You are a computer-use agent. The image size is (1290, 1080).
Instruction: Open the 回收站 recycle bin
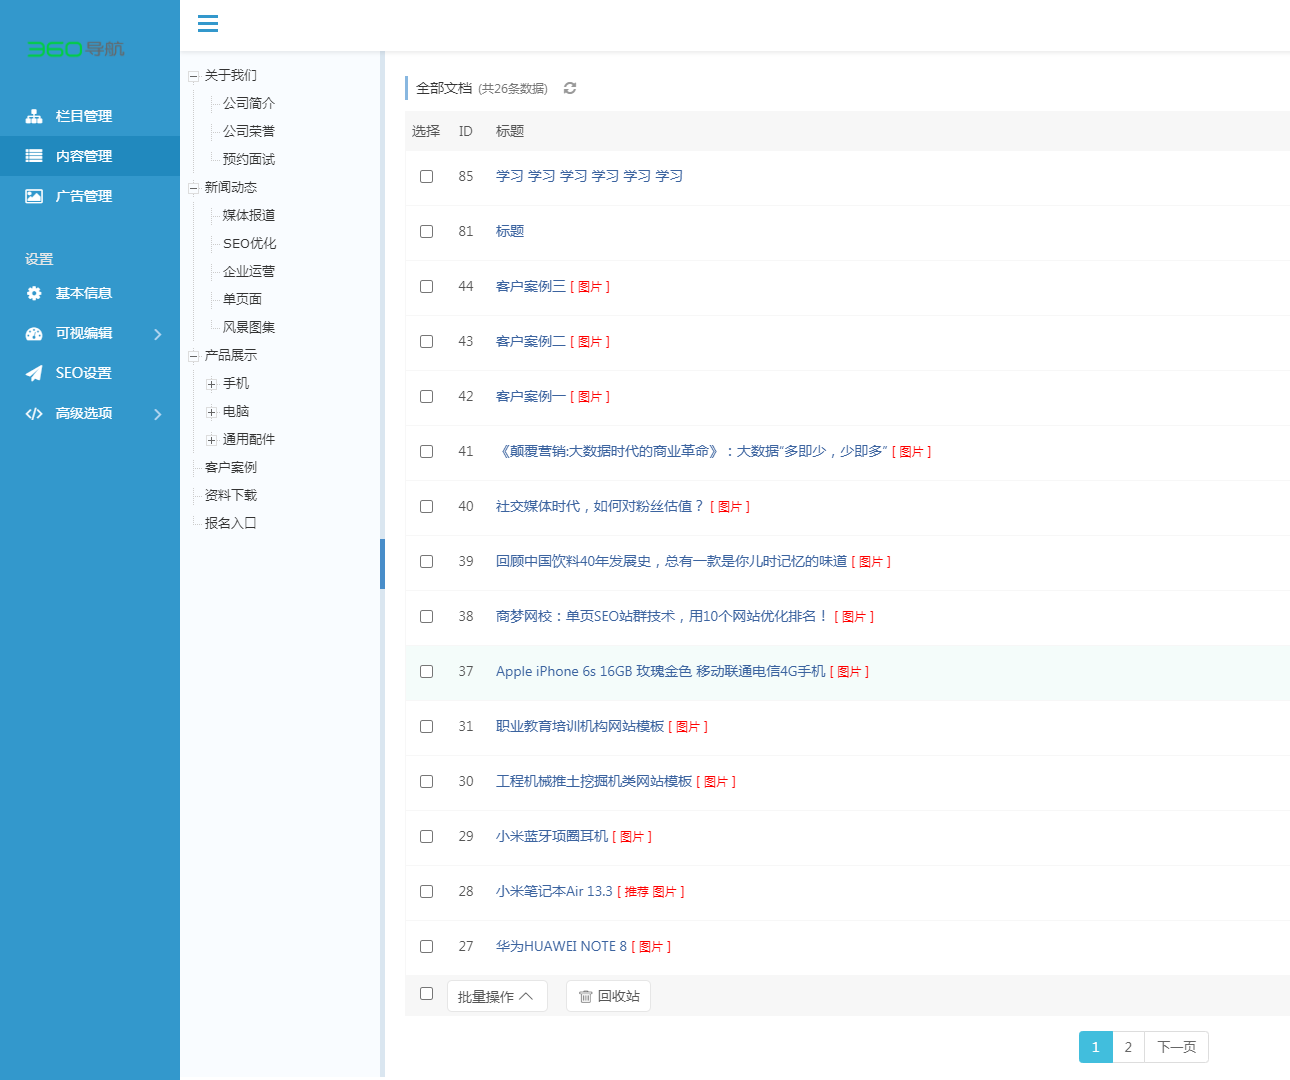coord(608,996)
